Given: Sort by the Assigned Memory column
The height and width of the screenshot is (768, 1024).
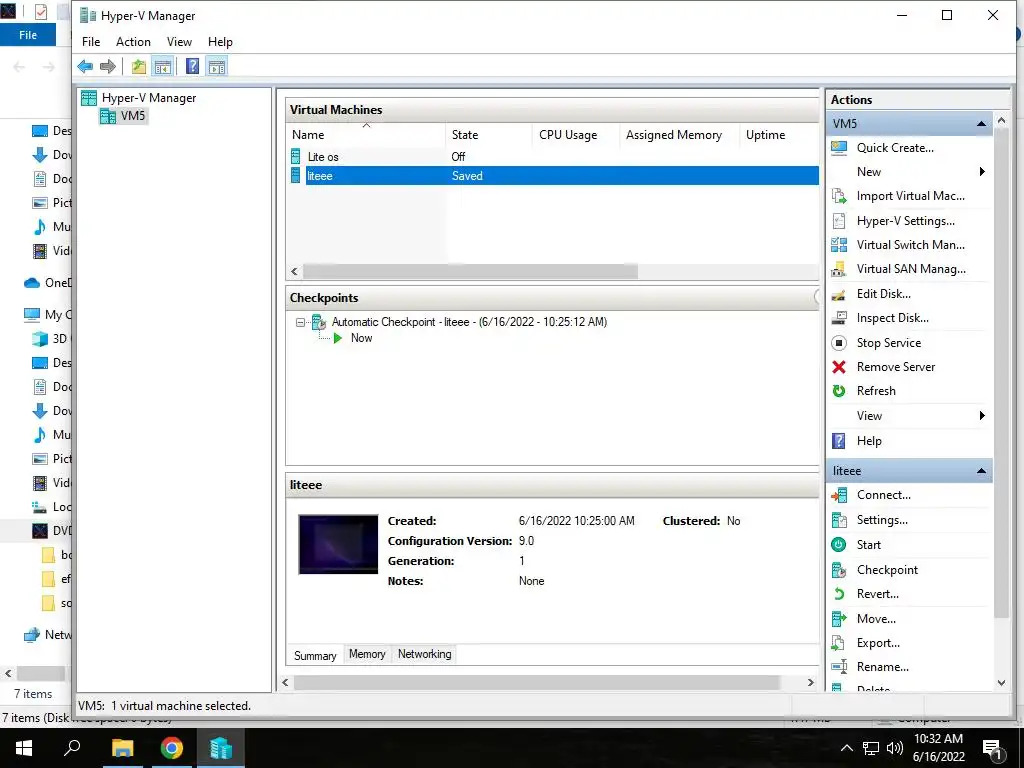Looking at the screenshot, I should point(679,135).
